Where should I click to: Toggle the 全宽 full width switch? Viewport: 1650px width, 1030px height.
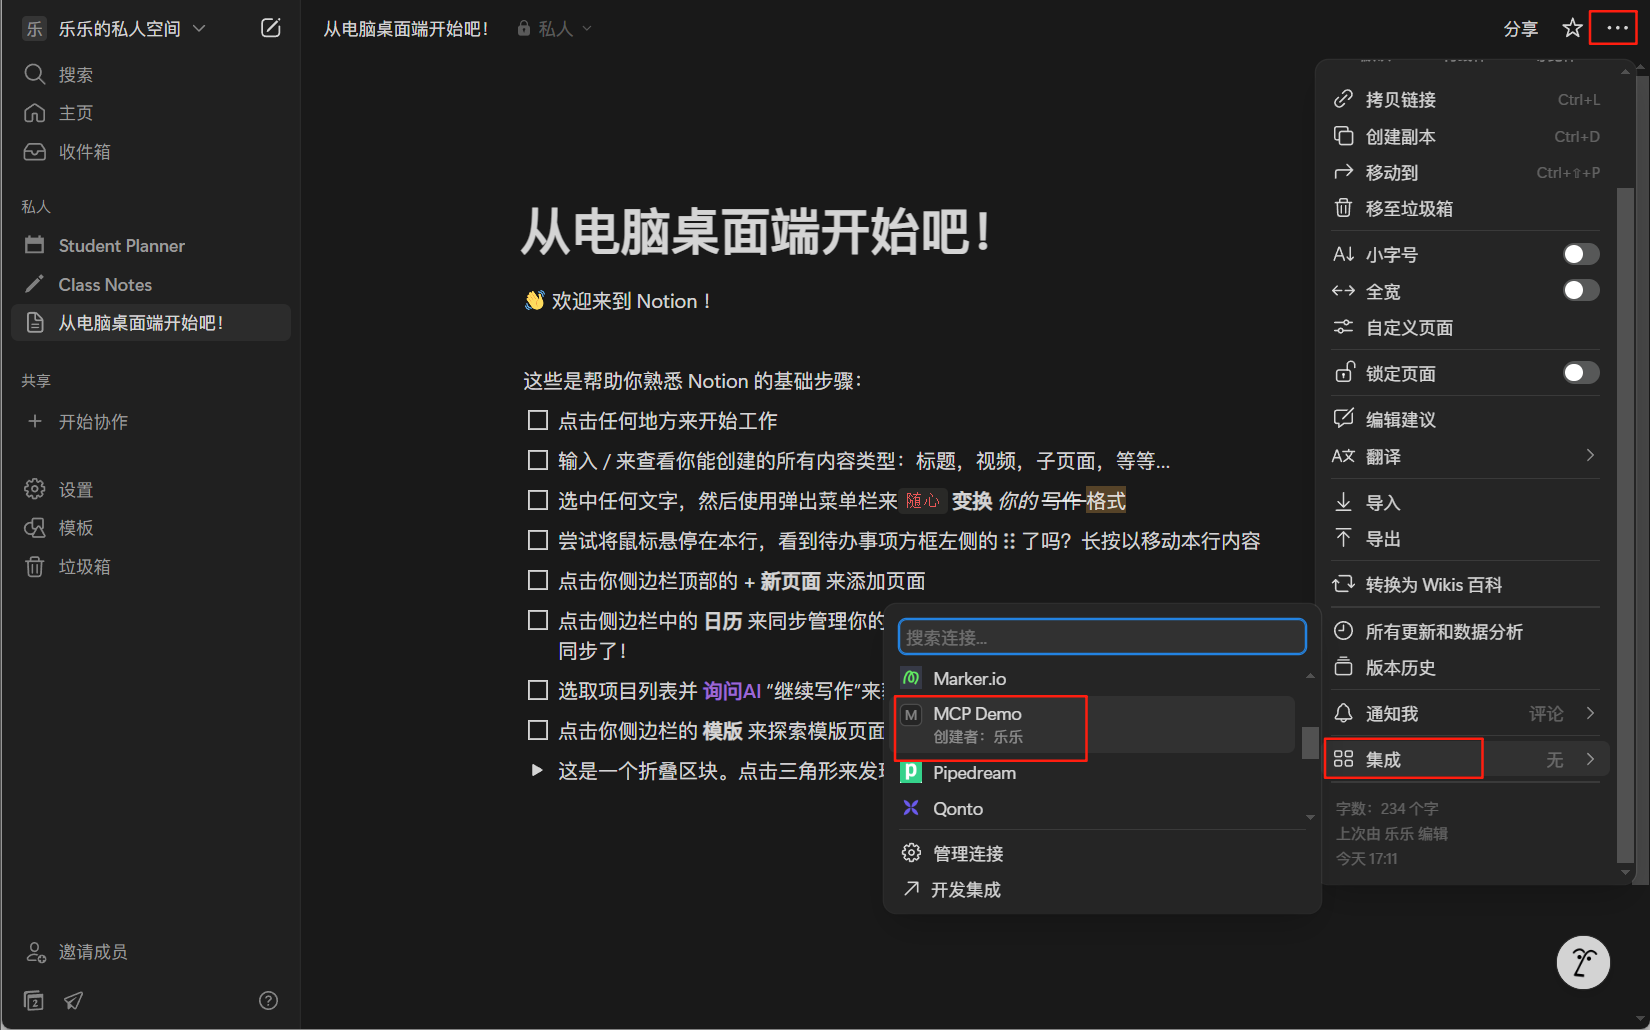(1581, 290)
